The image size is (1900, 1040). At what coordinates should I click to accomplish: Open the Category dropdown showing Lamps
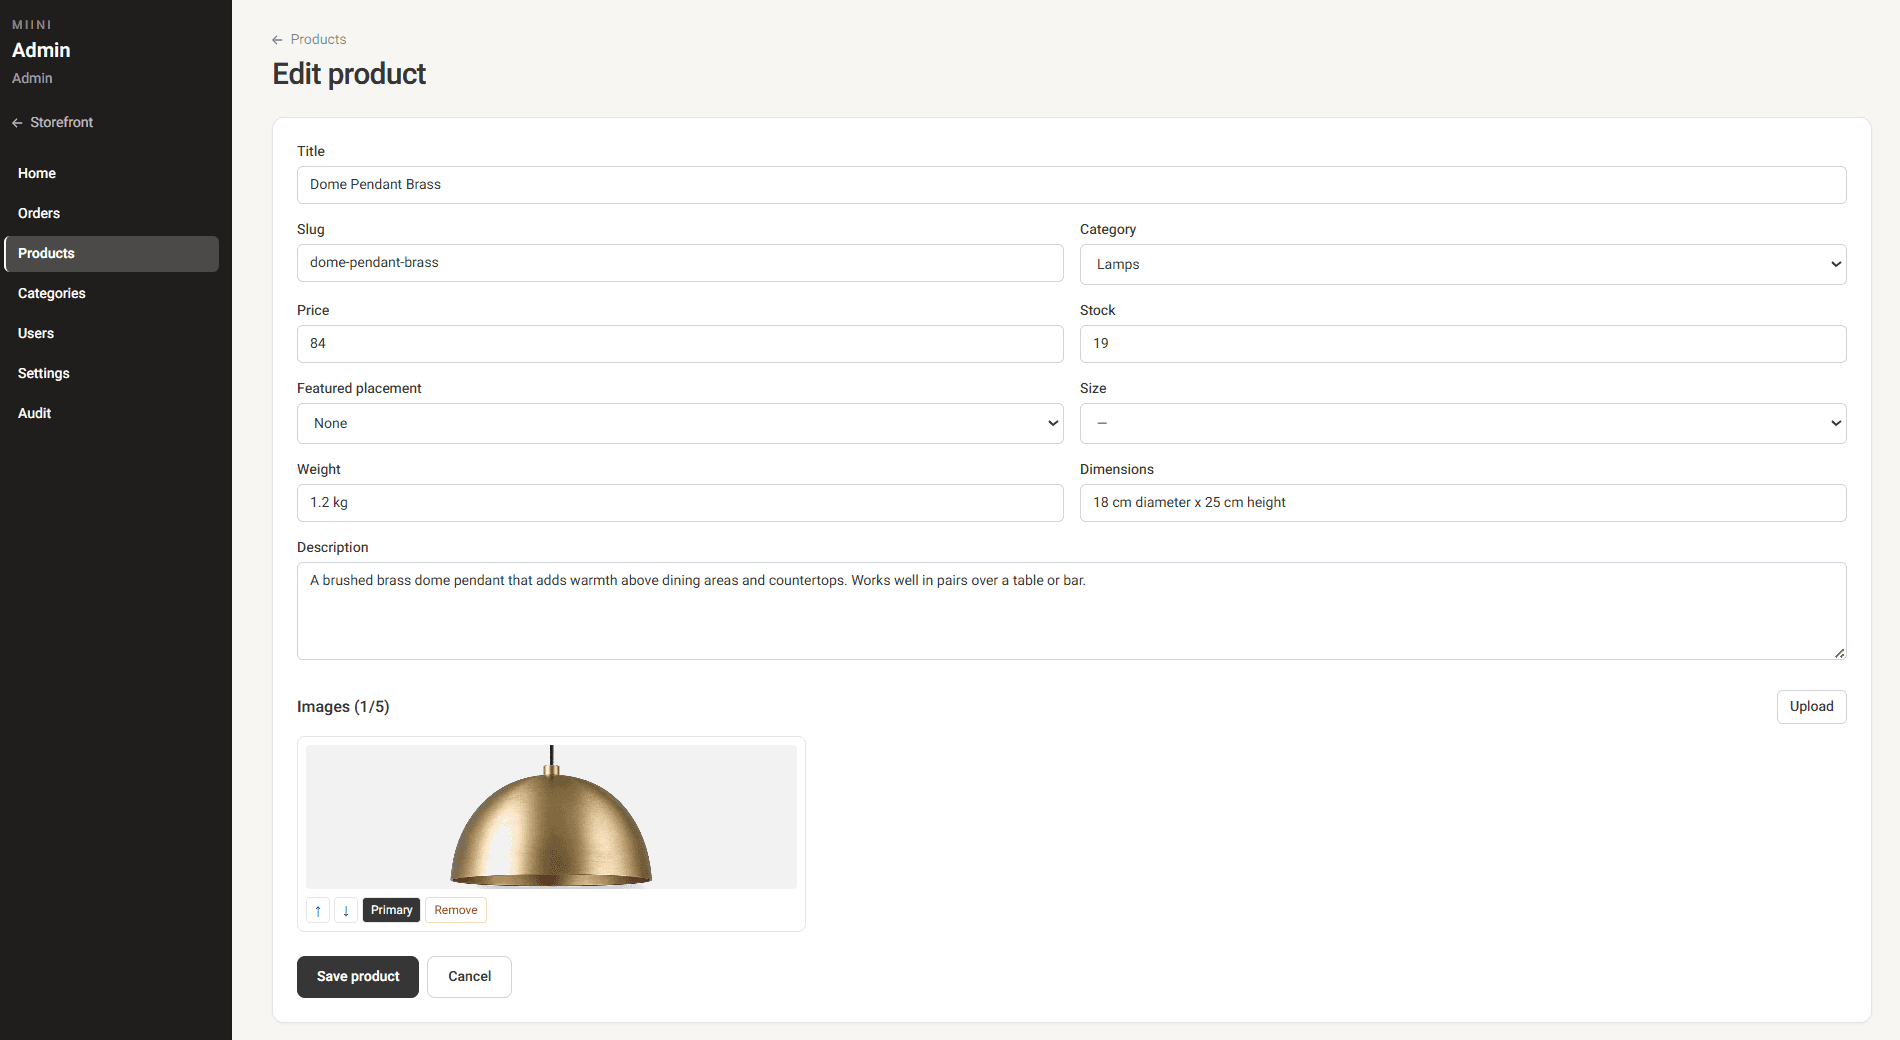1463,264
